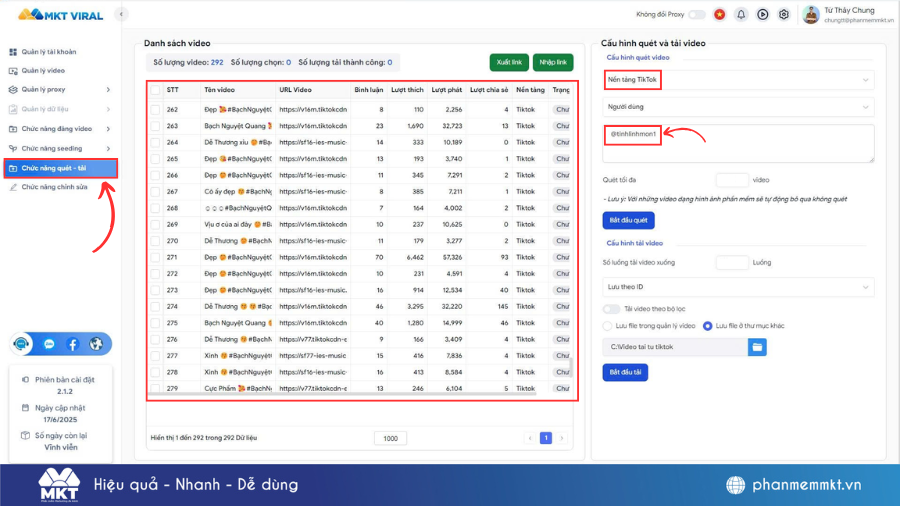This screenshot has height=506, width=900.
Task: Expand Quản lý dữ liệu submenu arrow
Action: [108, 109]
